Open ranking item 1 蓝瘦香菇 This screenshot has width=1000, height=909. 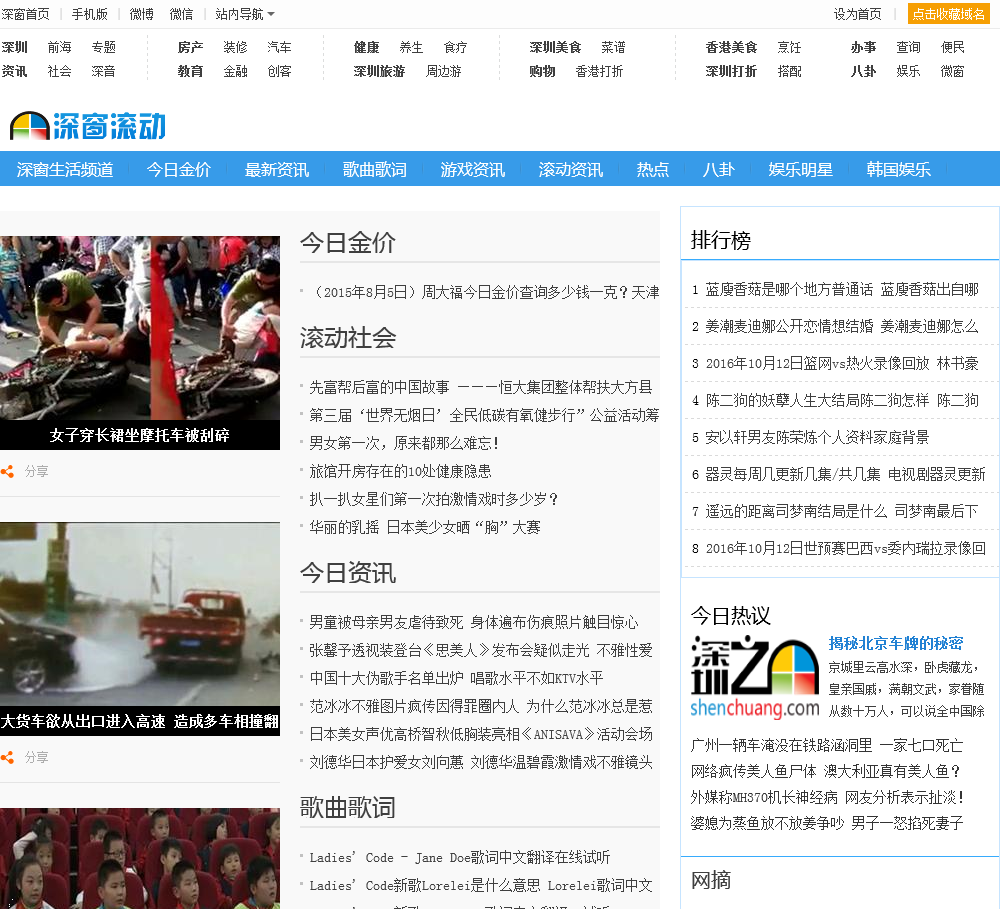pos(842,290)
